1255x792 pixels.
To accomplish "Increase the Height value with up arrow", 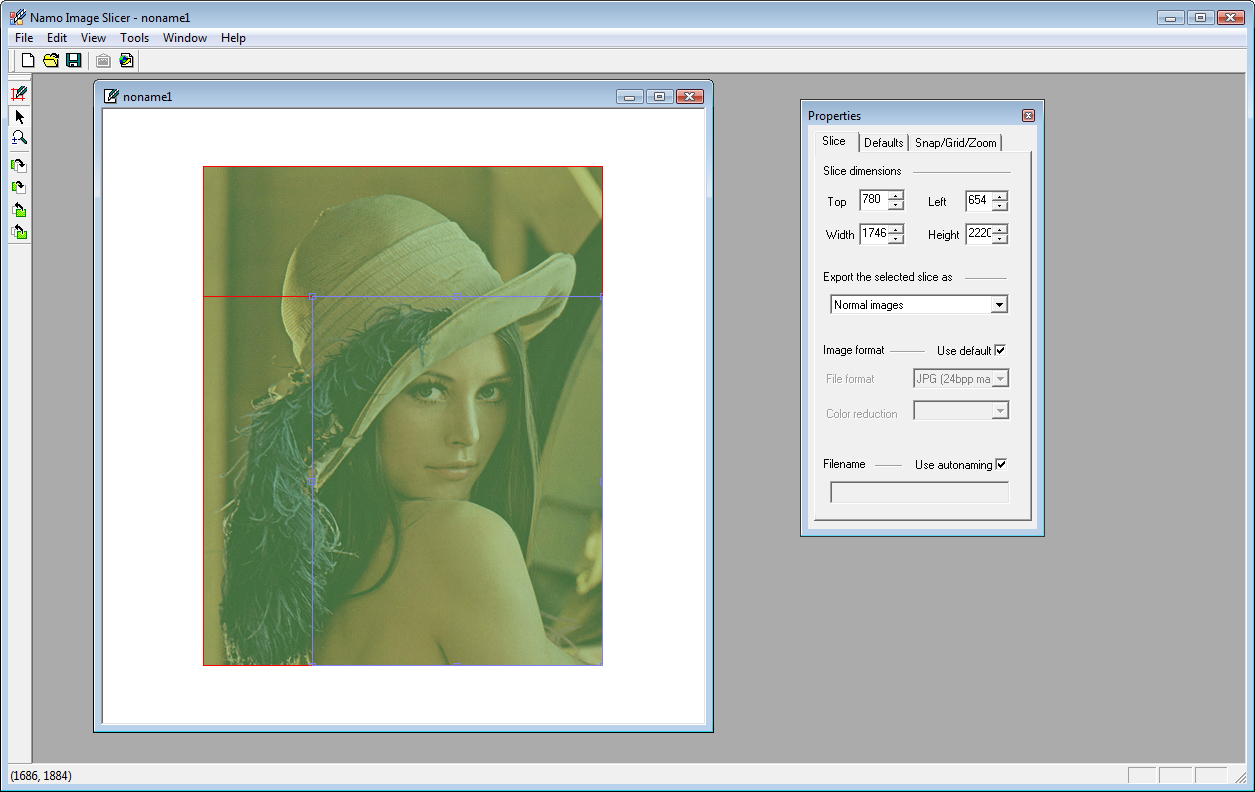I will [1000, 229].
